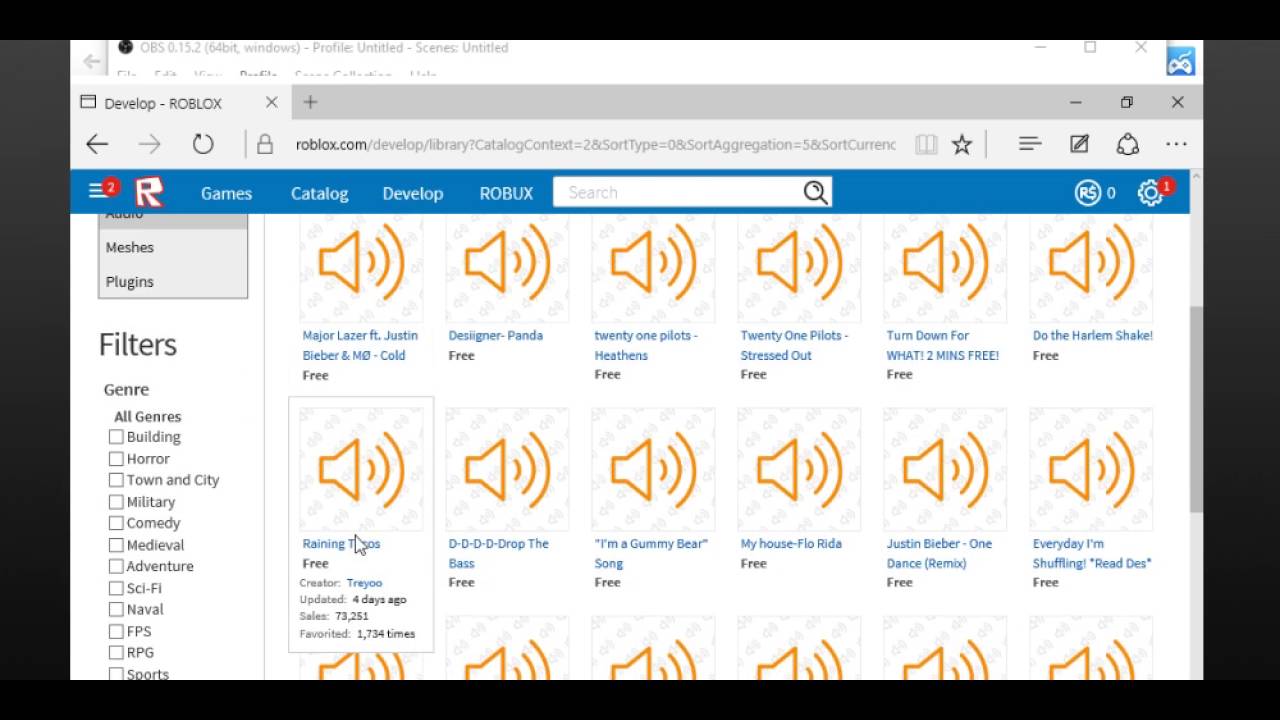1280x720 pixels.
Task: Add page to favorites star icon
Action: coord(962,144)
